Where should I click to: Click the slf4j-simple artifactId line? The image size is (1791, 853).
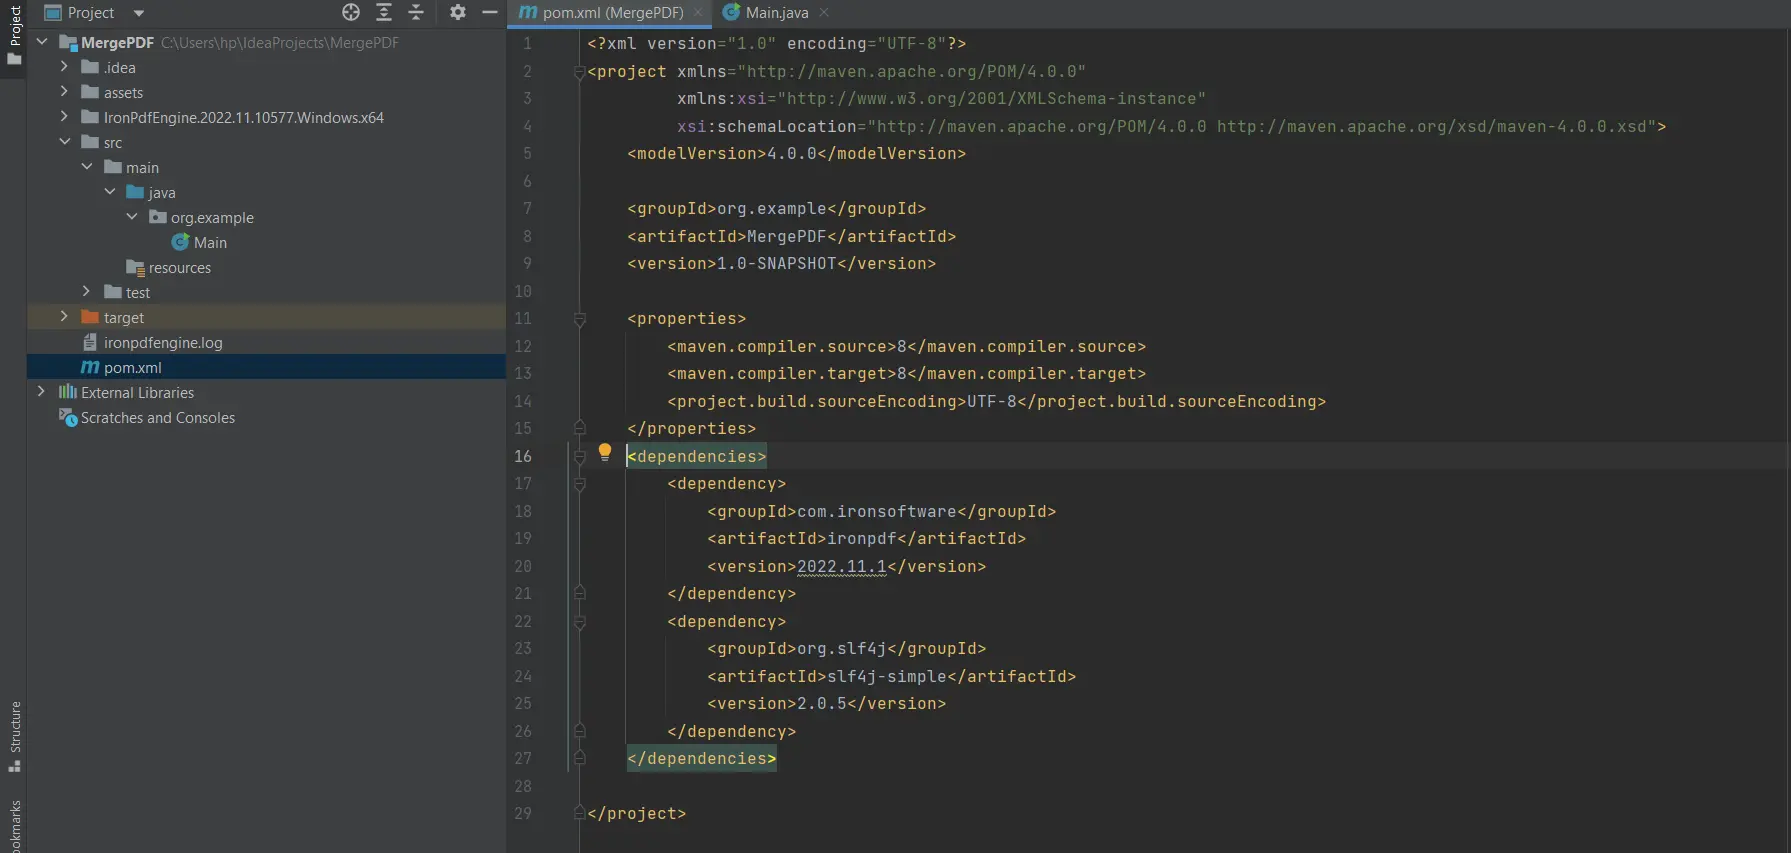892,676
